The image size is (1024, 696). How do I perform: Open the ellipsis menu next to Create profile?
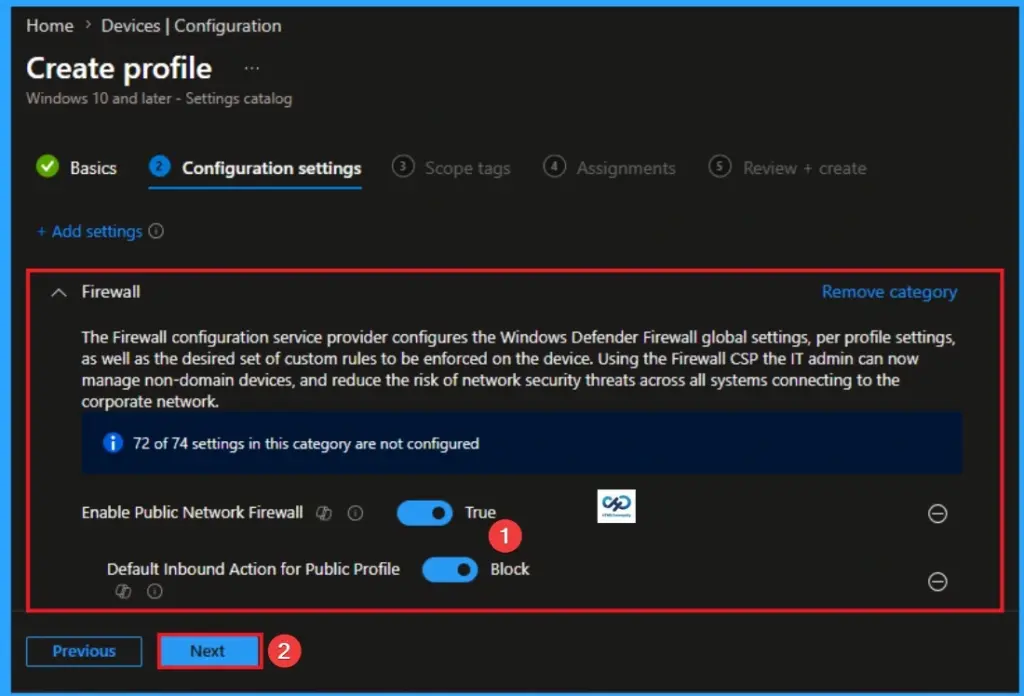252,68
